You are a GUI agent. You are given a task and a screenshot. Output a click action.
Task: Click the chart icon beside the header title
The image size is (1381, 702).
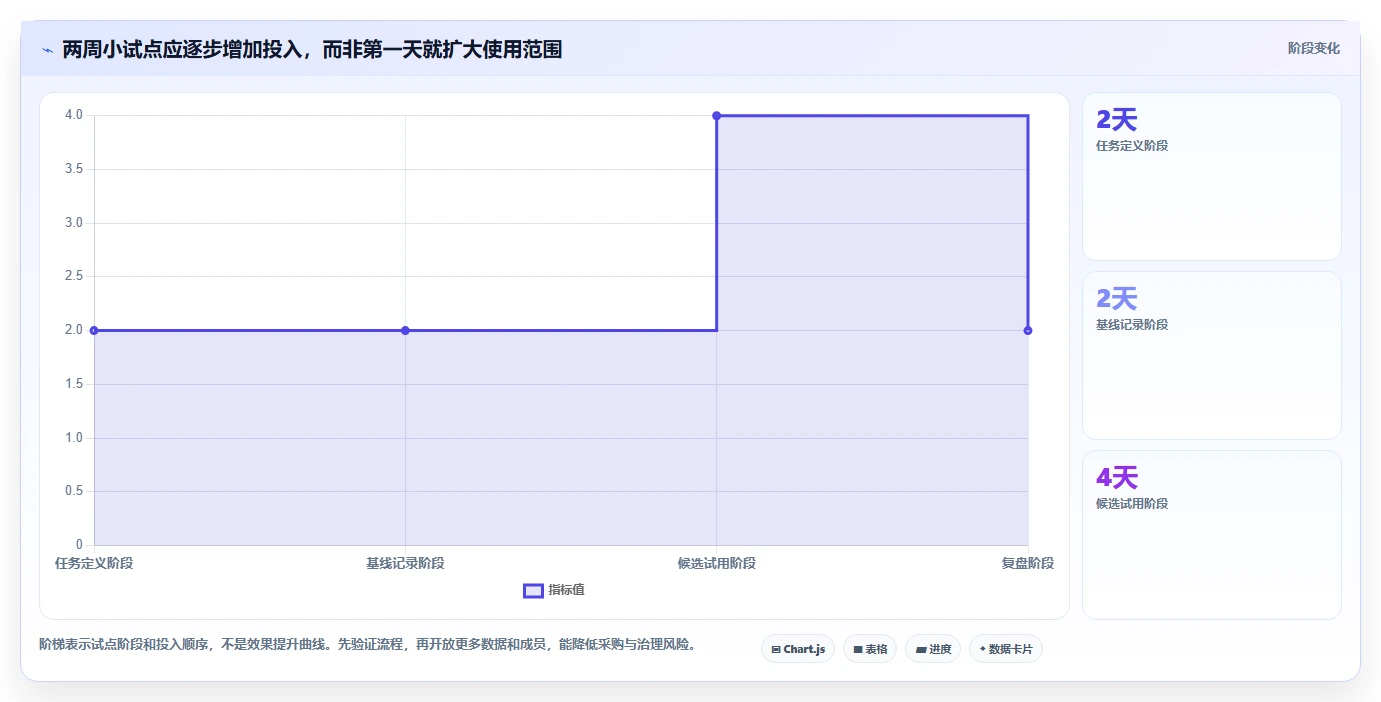(47, 50)
